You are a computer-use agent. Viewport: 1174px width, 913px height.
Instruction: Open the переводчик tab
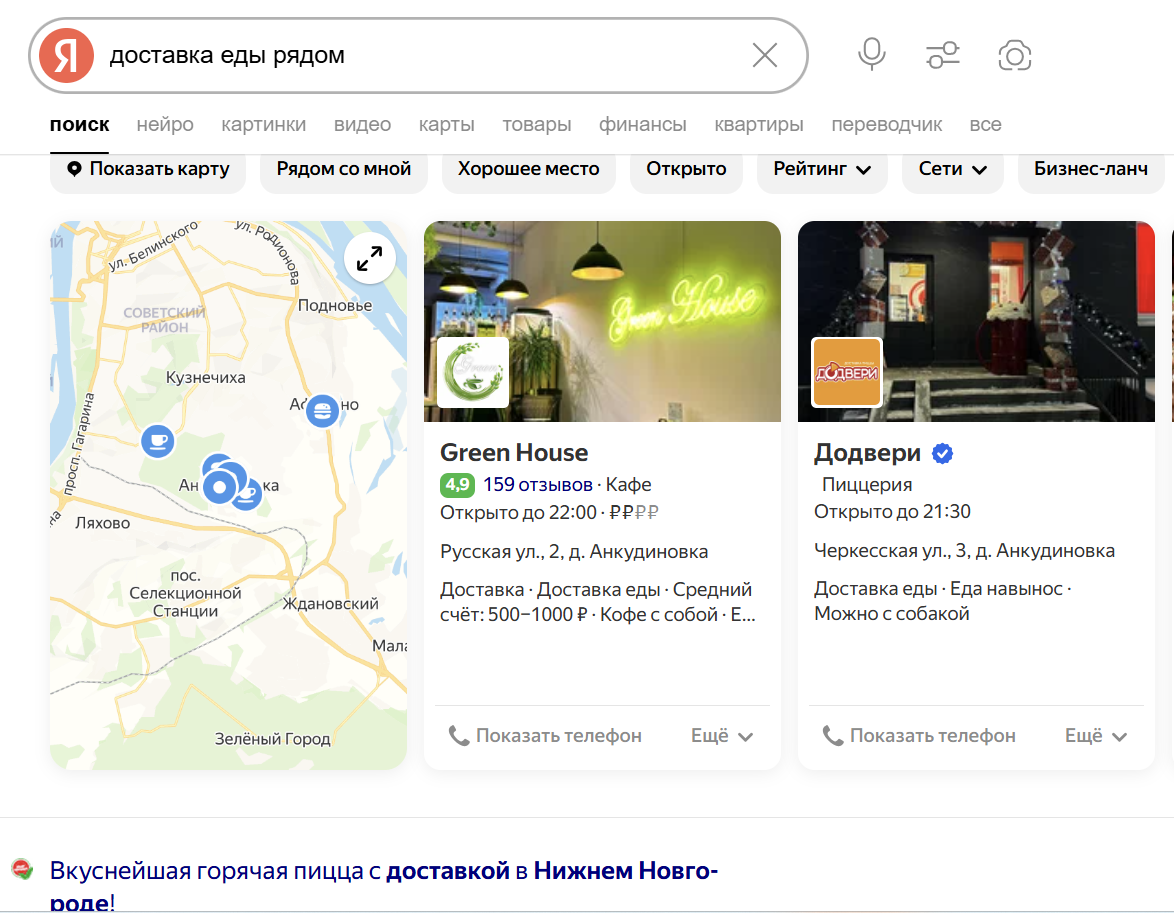pyautogui.click(x=886, y=124)
